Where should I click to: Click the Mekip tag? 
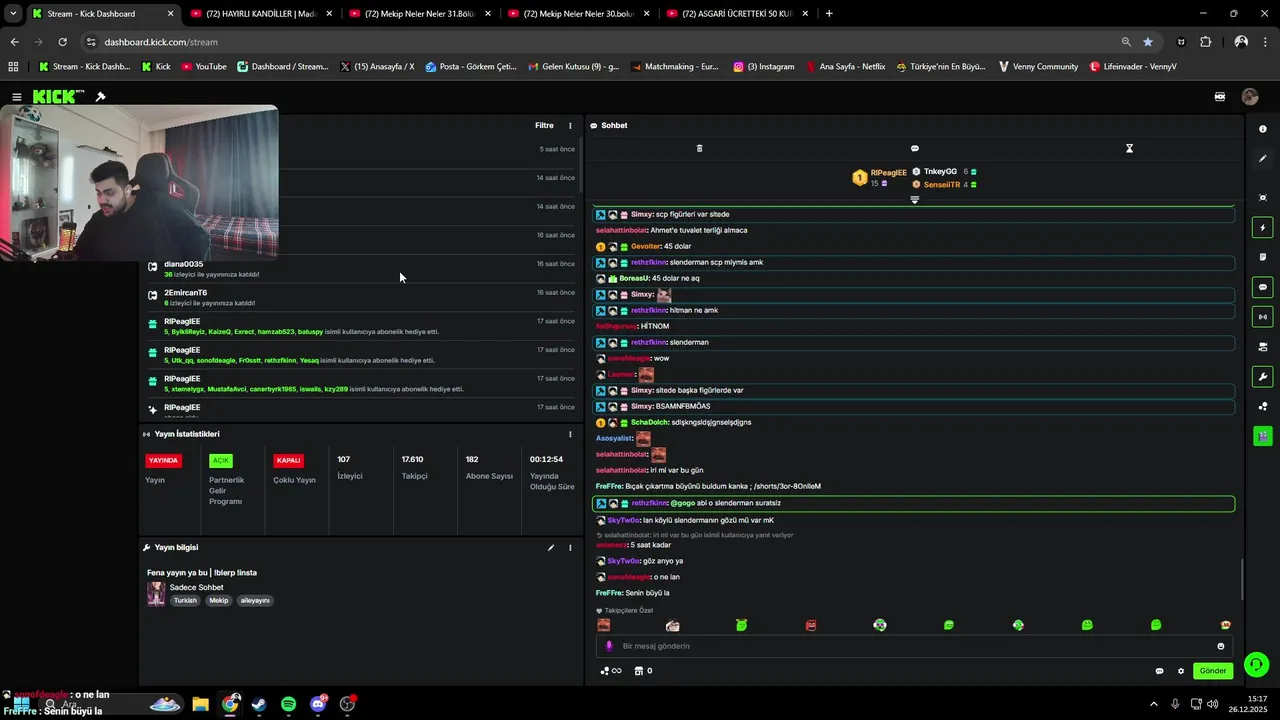pyautogui.click(x=219, y=601)
